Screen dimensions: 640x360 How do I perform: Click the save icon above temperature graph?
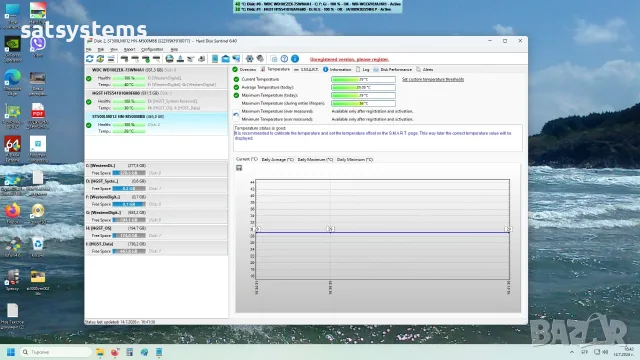[x=239, y=168]
